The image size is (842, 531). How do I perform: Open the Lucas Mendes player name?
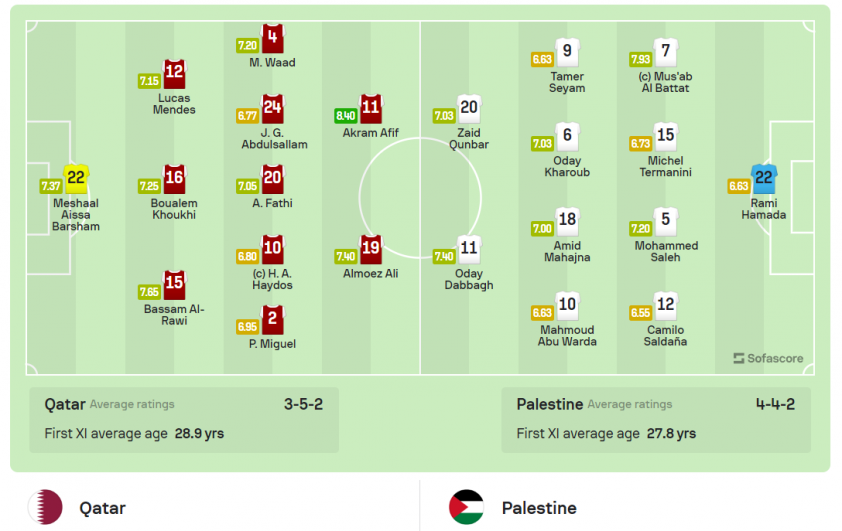[x=174, y=104]
